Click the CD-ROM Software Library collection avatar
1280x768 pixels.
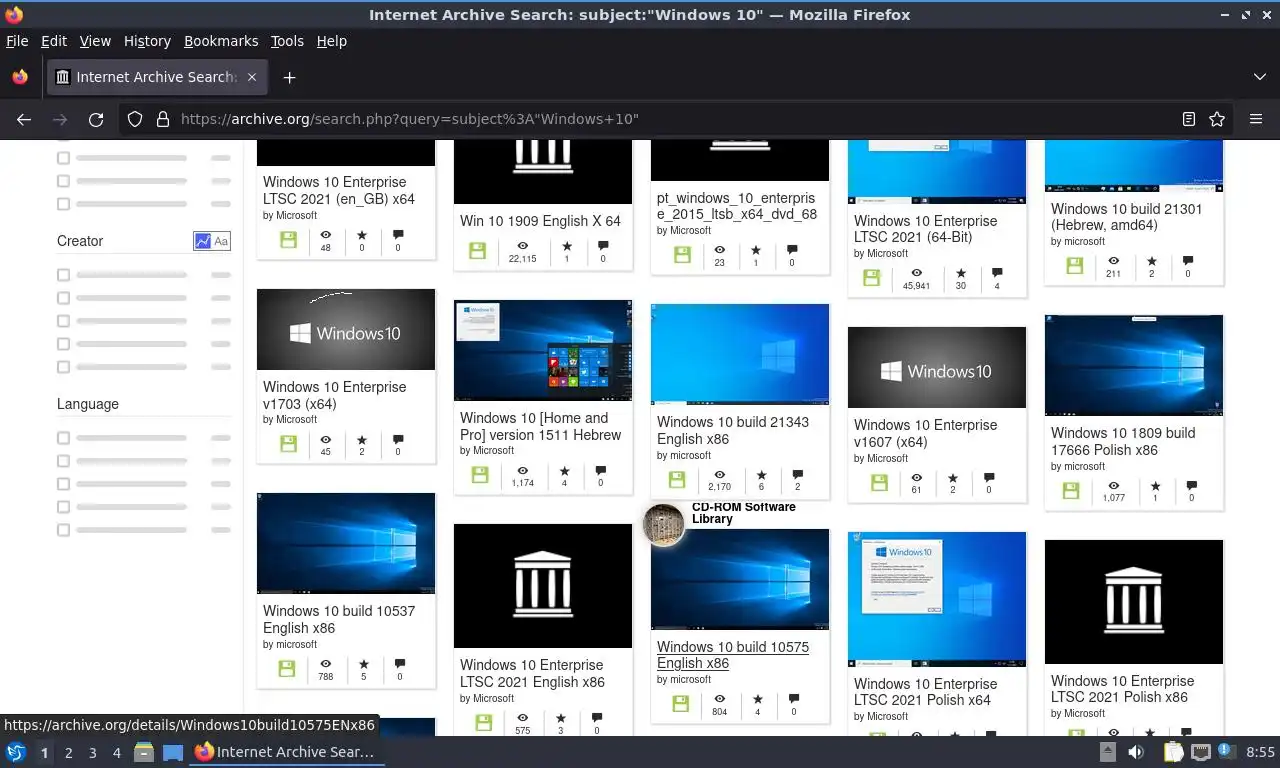(x=664, y=525)
